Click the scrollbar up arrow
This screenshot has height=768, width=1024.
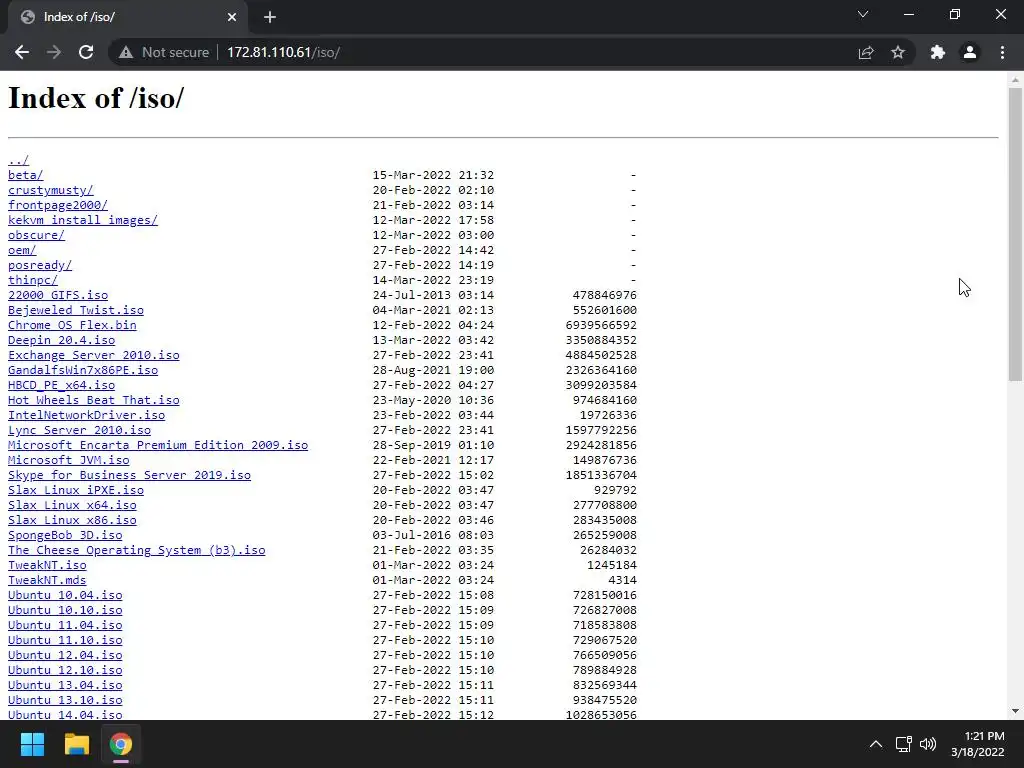click(x=1015, y=80)
